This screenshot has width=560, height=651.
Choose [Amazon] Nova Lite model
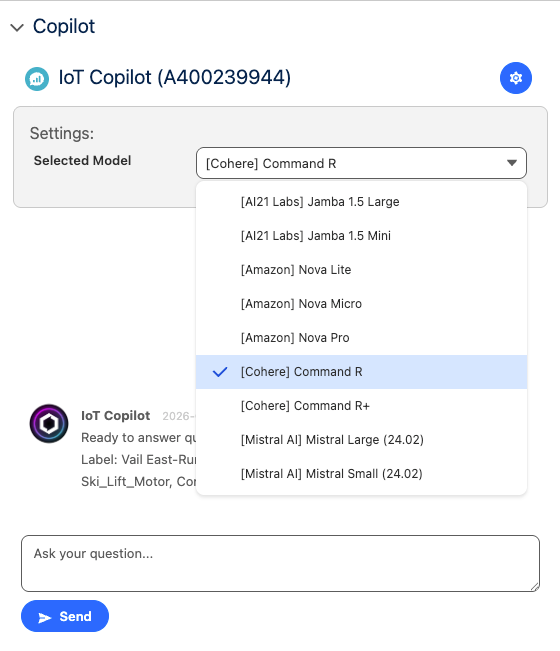tap(361, 270)
